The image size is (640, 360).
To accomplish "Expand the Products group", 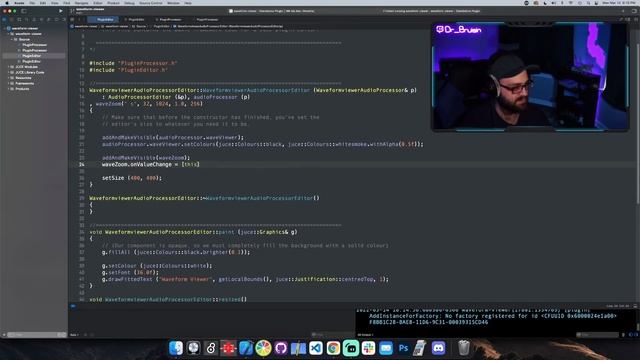I will click(9, 89).
